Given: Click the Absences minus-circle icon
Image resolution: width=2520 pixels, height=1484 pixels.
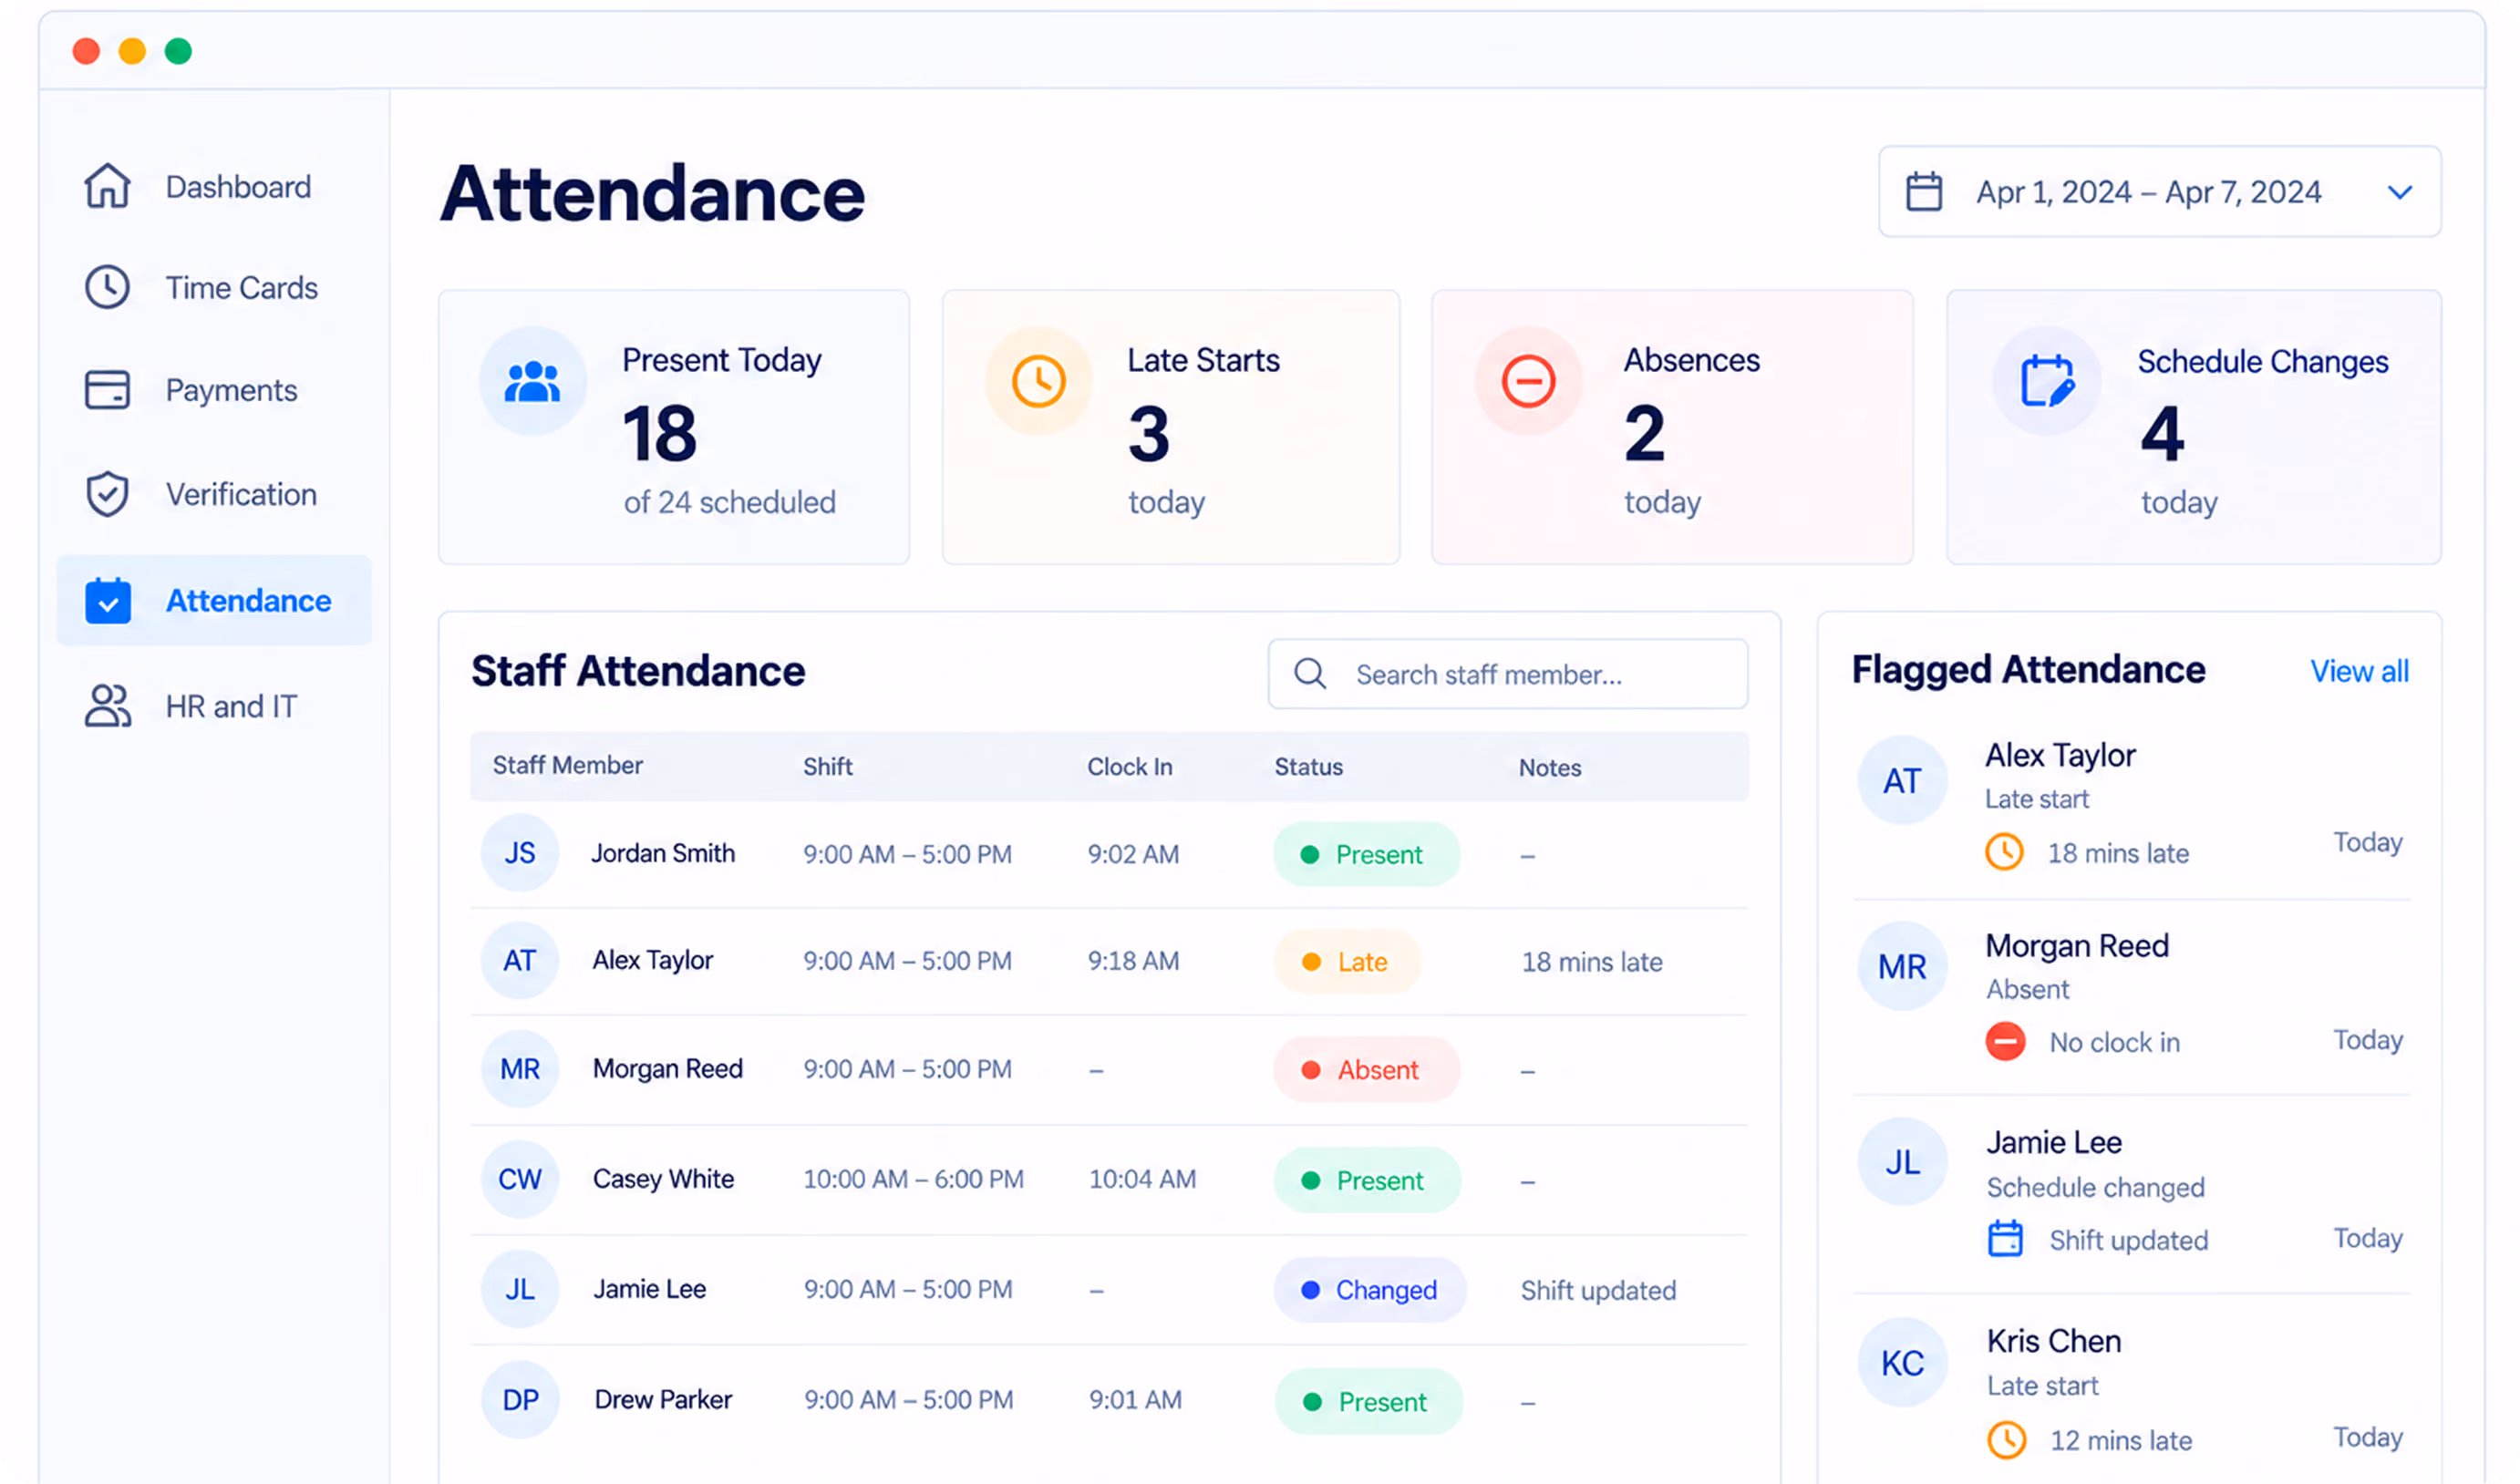Looking at the screenshot, I should click(1528, 381).
